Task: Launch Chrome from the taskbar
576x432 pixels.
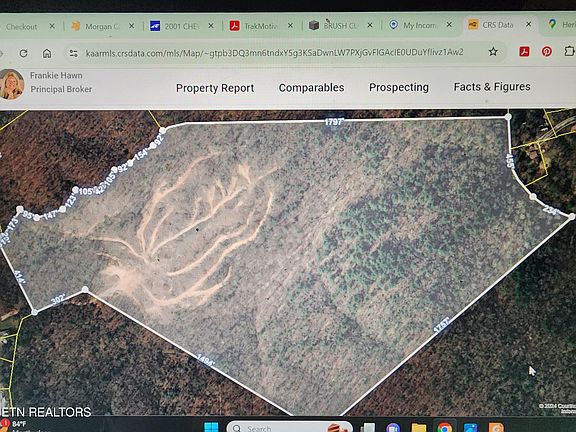Action: click(444, 428)
